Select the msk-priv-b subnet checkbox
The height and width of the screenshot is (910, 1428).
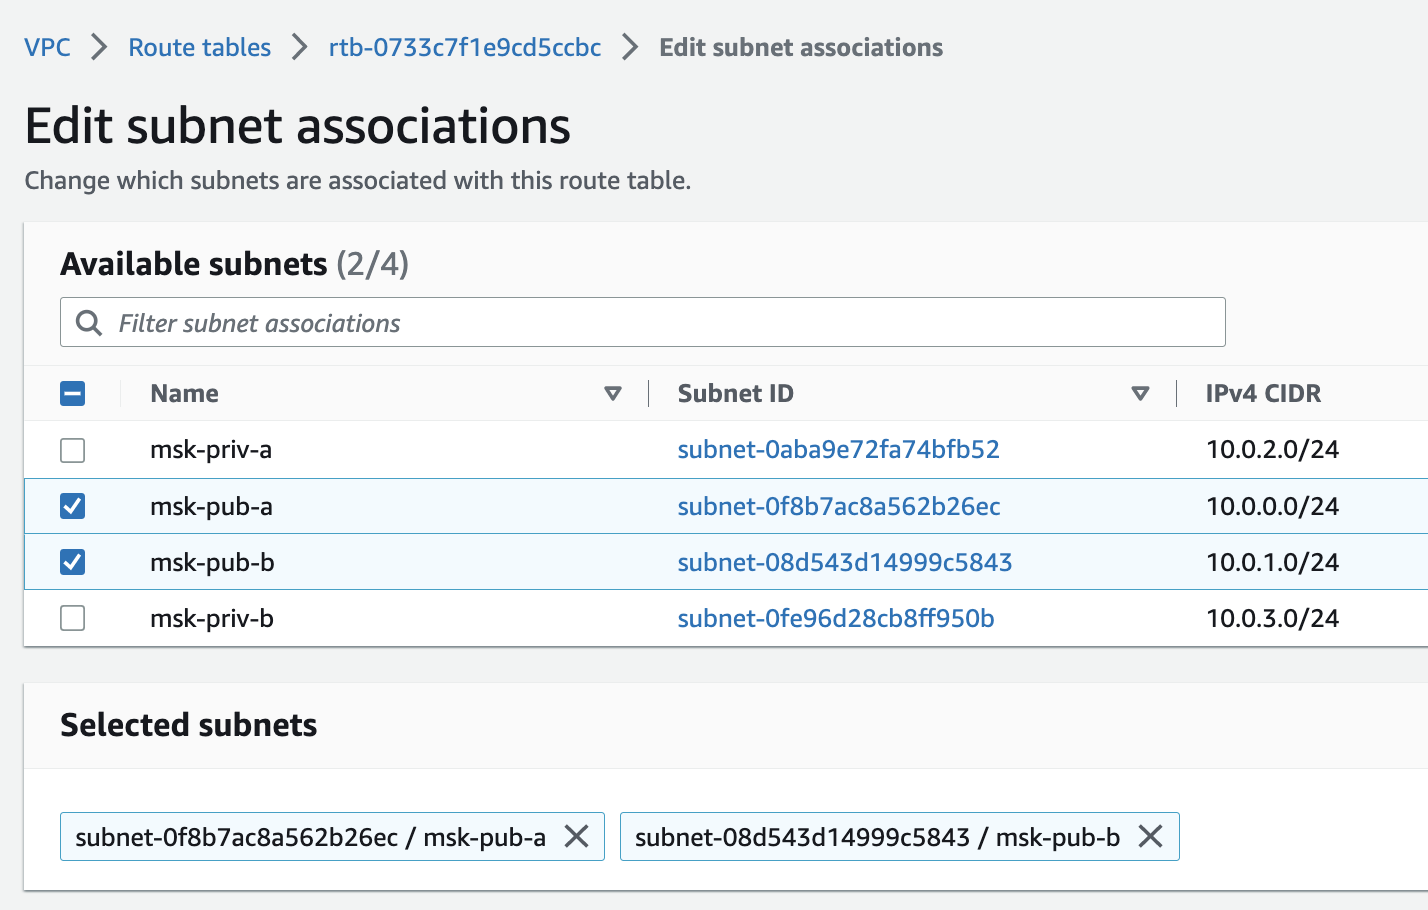(73, 618)
